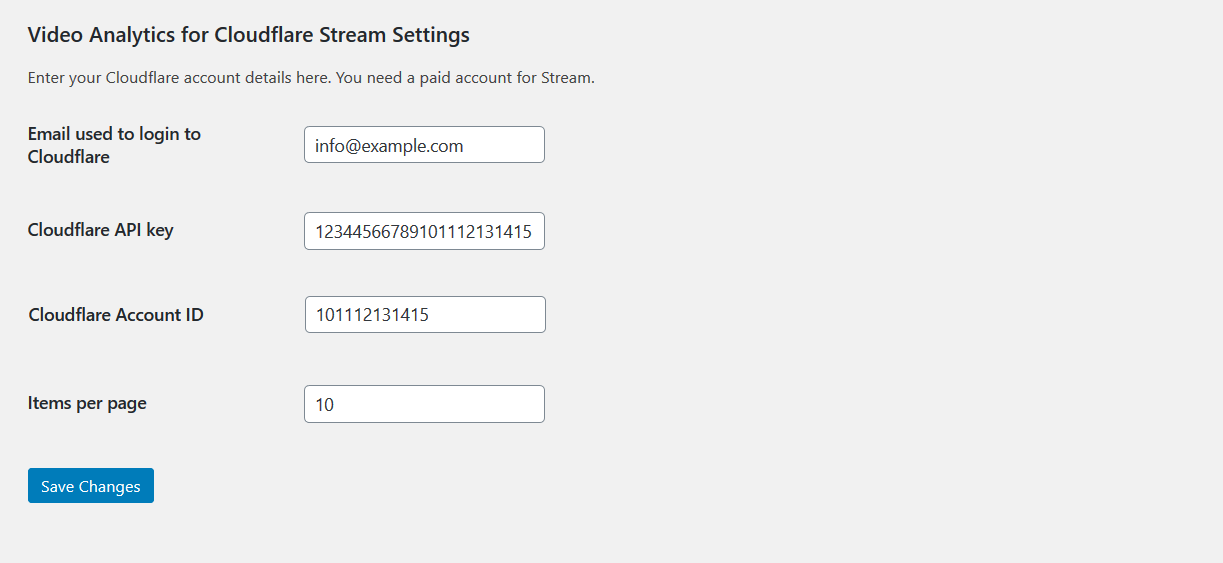The width and height of the screenshot is (1223, 563).
Task: Click the field with value 10
Action: pos(424,404)
